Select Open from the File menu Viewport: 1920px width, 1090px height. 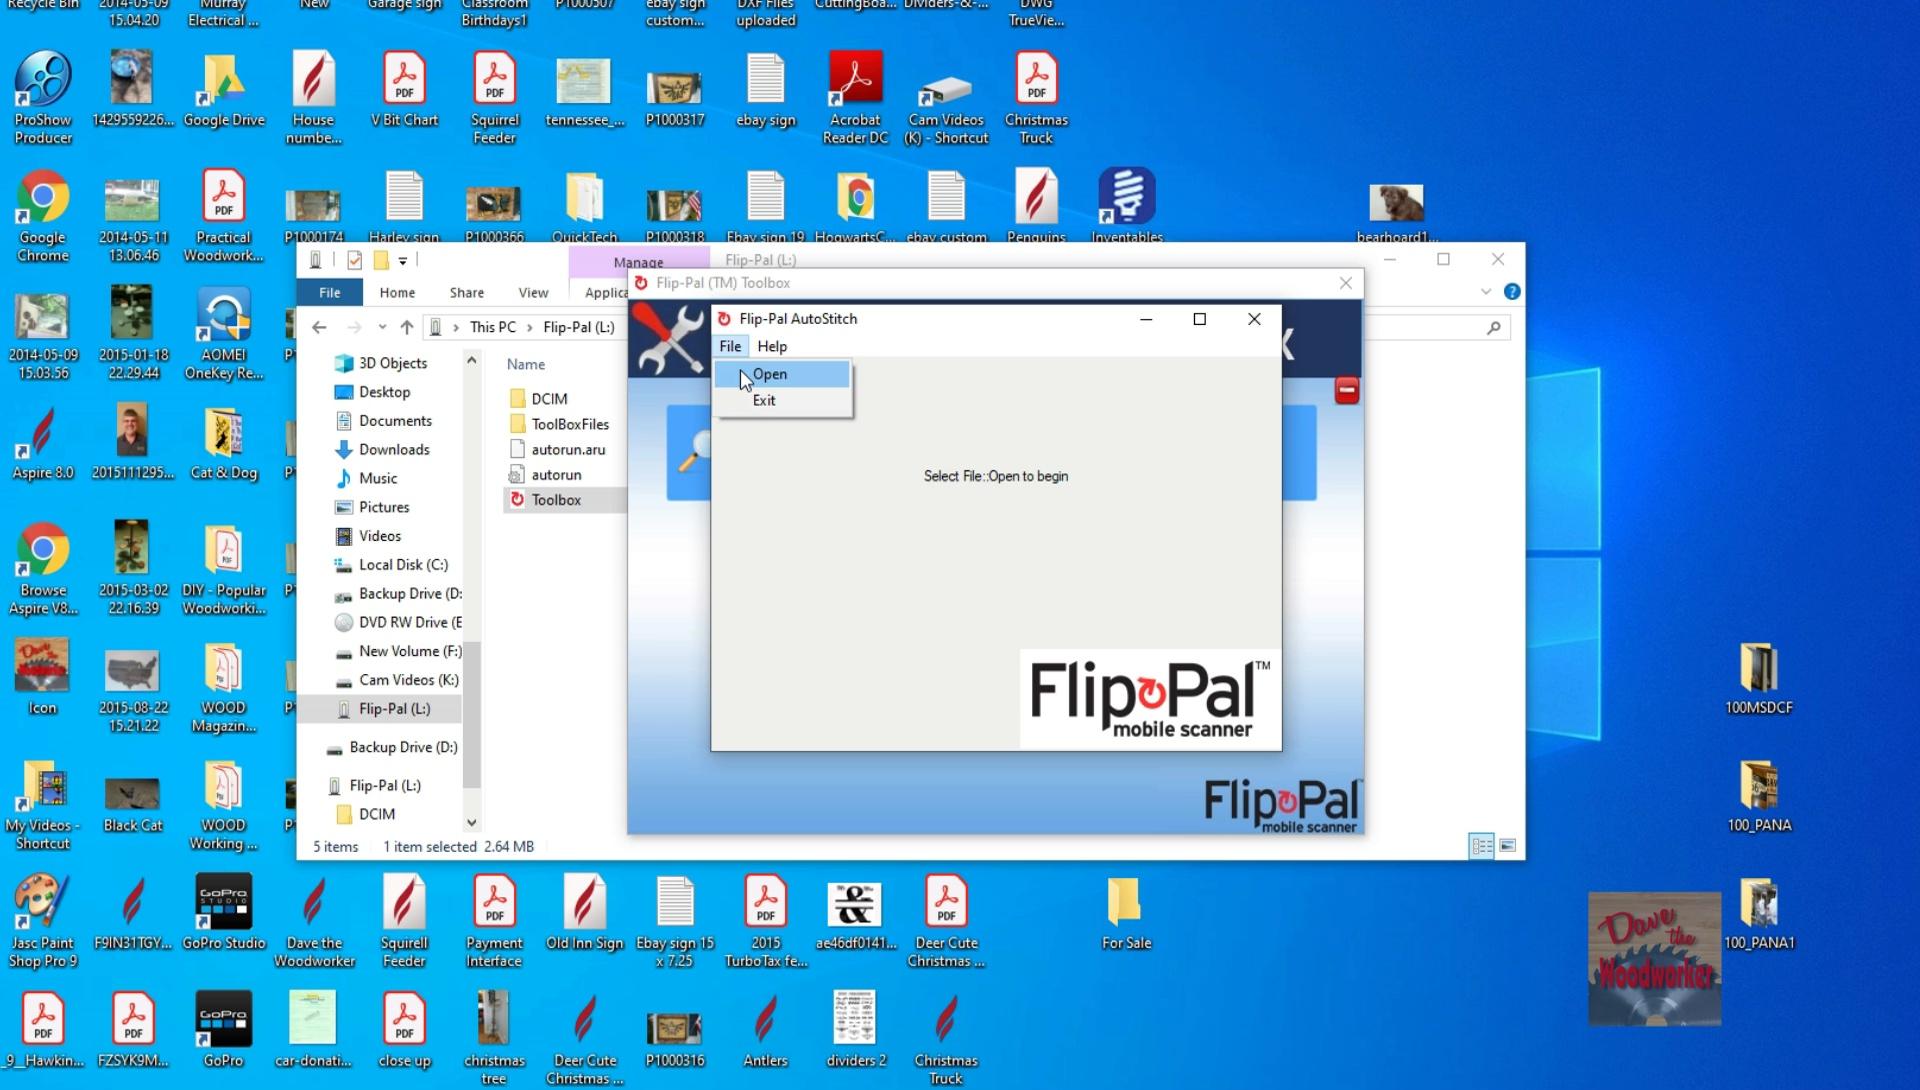click(x=770, y=374)
